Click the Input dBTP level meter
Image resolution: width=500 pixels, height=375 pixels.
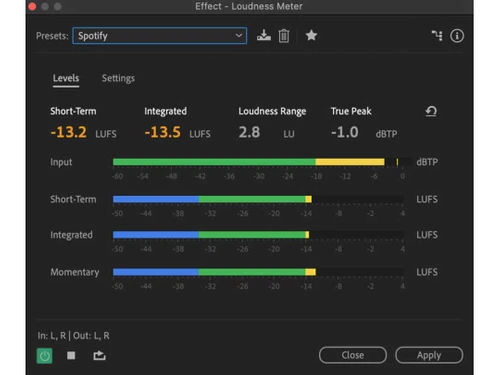click(x=262, y=162)
